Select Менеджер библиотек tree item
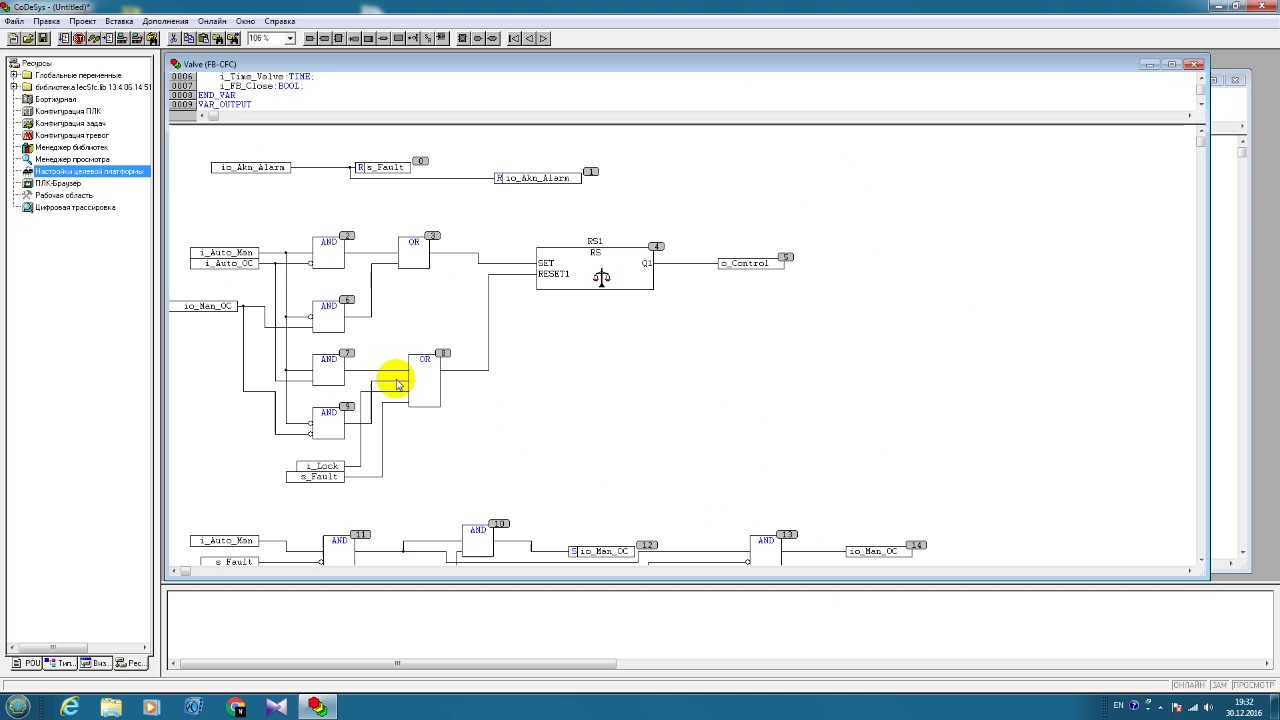 [x=71, y=147]
